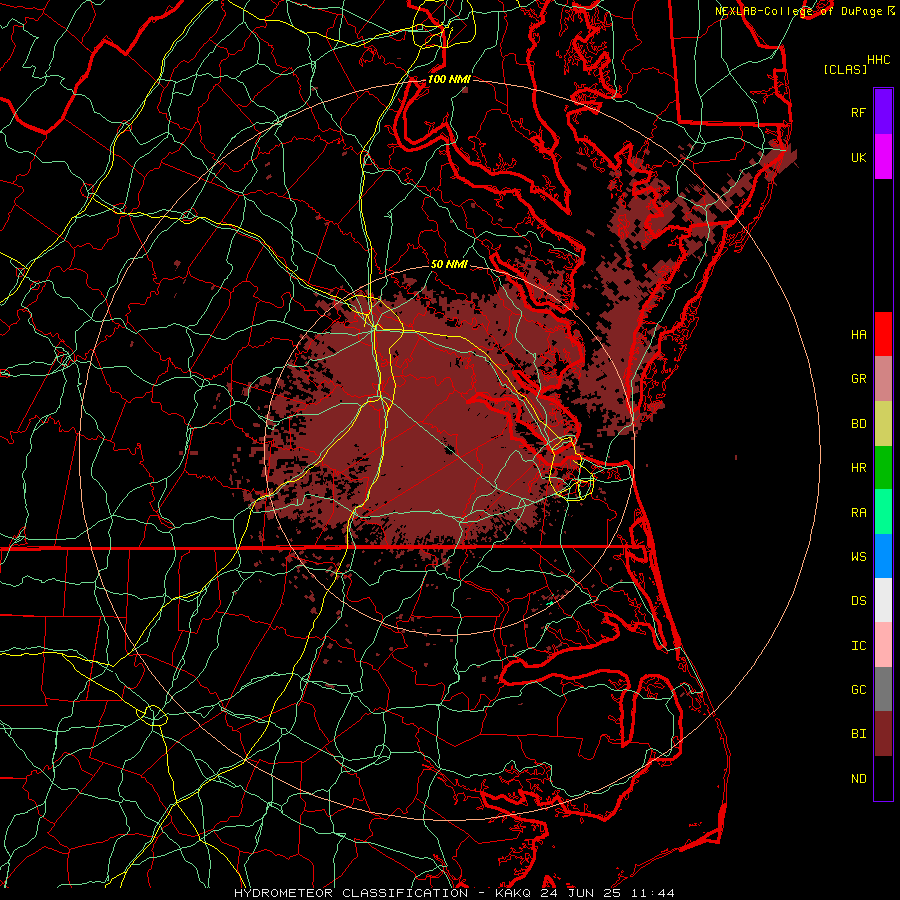Click the BD yellow legend swatch
The image size is (900, 900).
pos(883,424)
